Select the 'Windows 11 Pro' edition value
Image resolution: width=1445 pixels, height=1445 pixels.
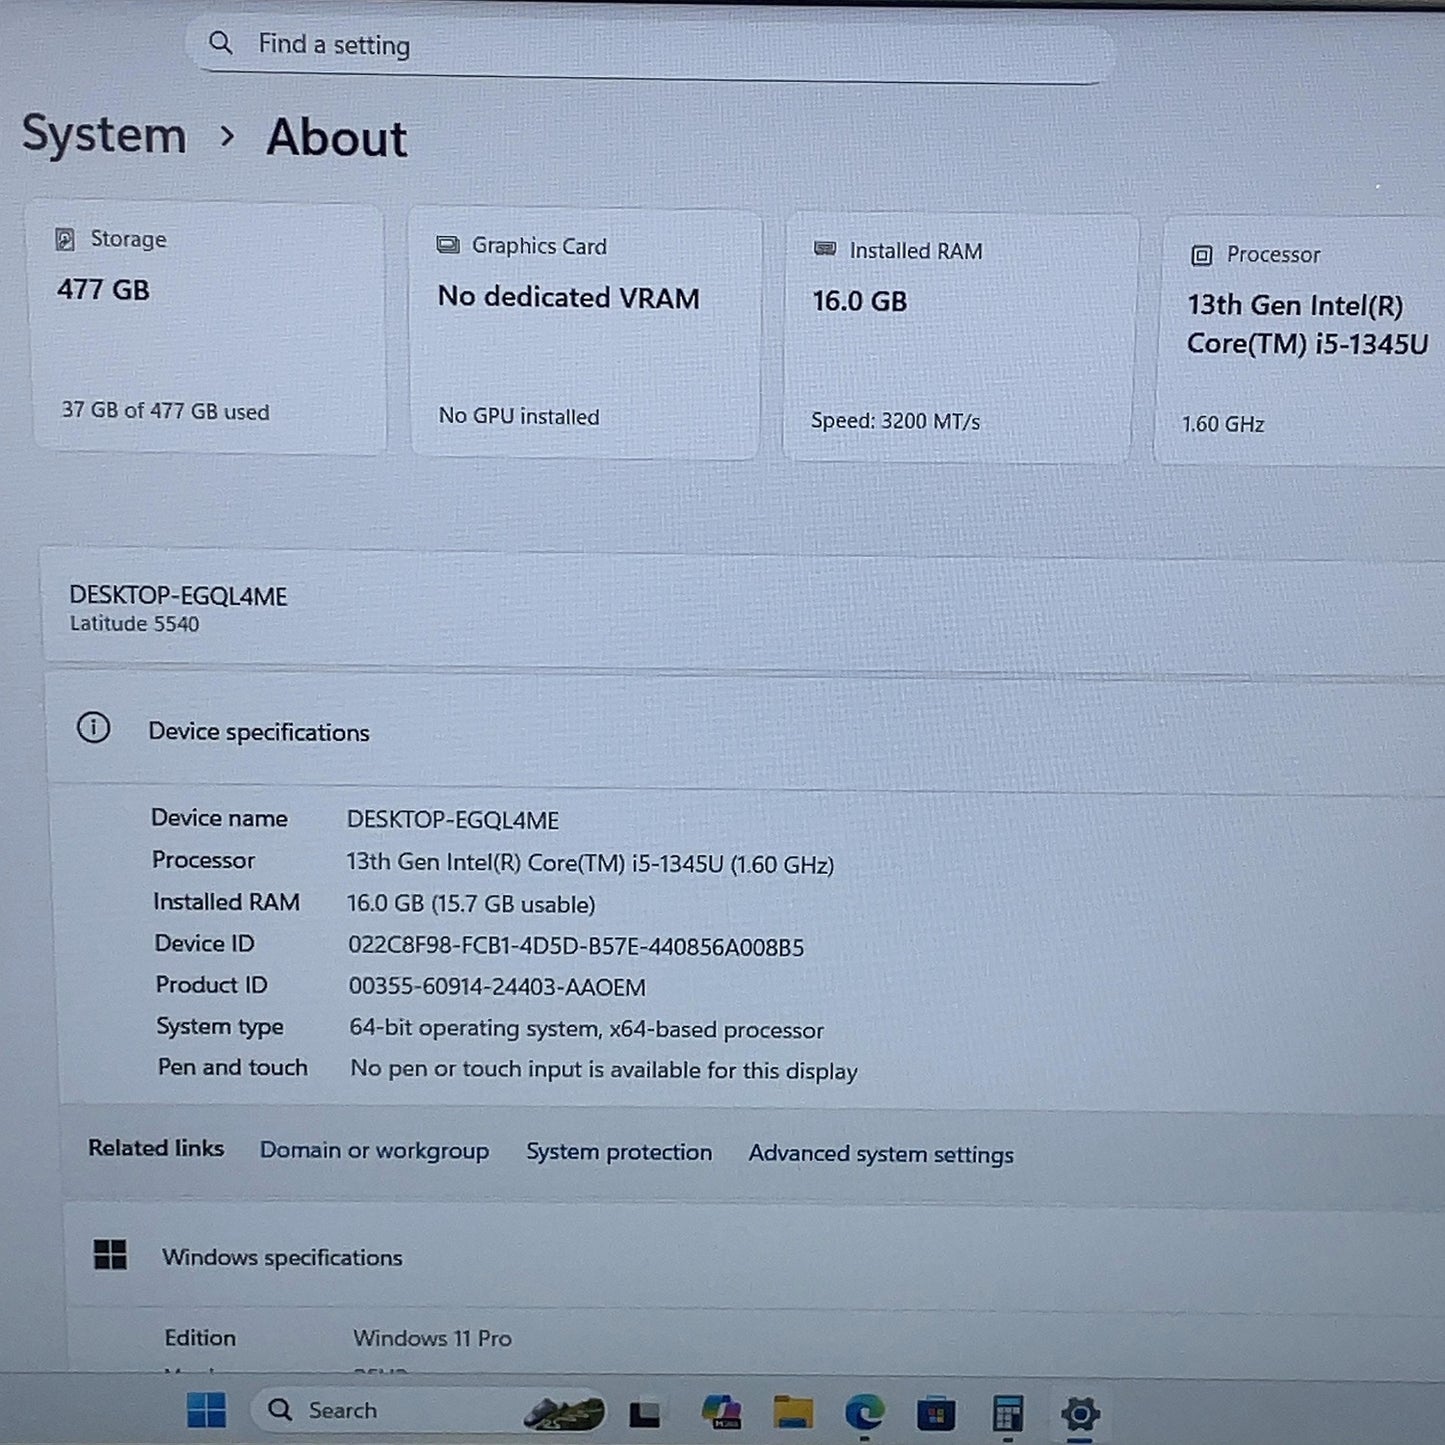432,1338
